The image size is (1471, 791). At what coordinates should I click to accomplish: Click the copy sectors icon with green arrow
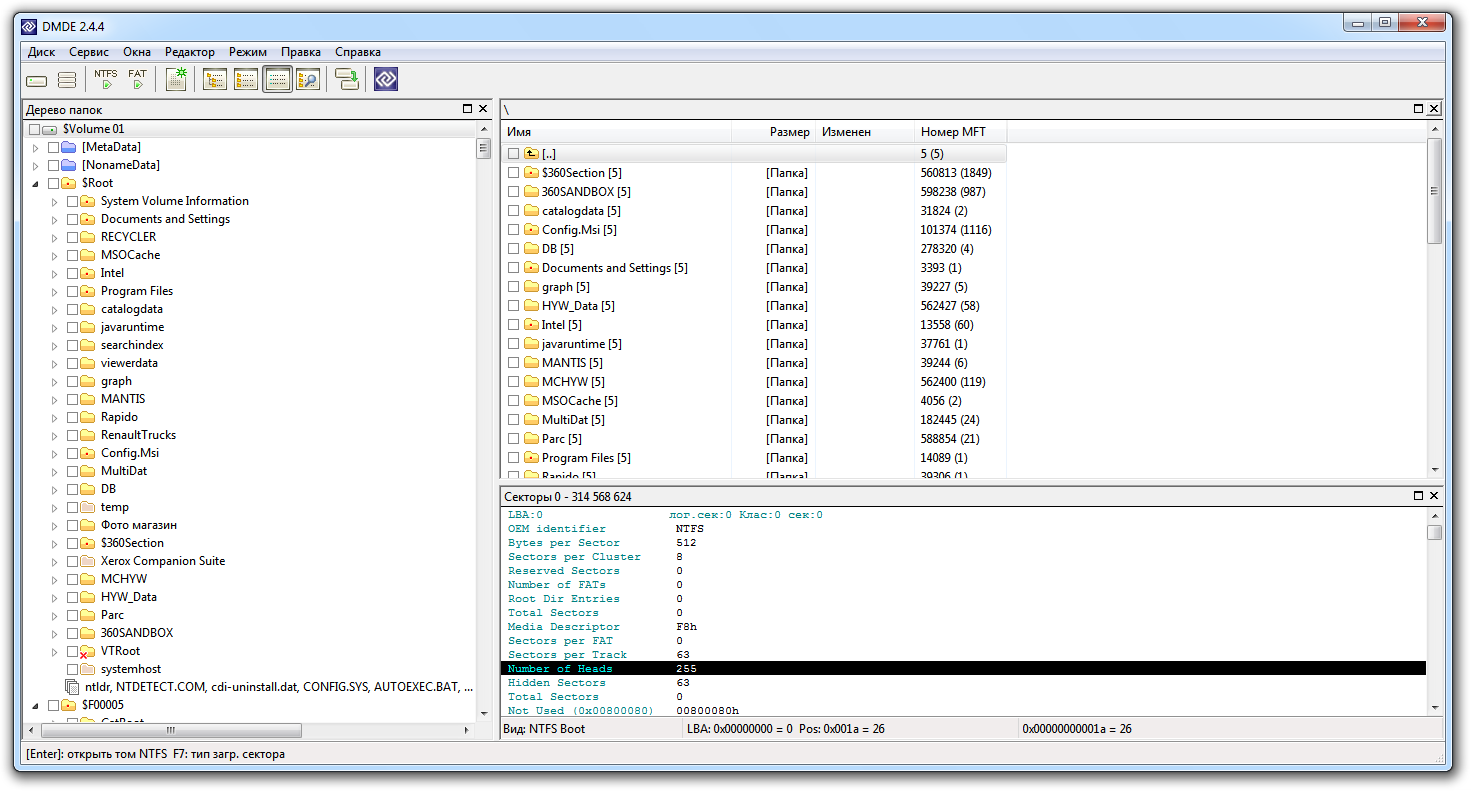click(x=347, y=80)
